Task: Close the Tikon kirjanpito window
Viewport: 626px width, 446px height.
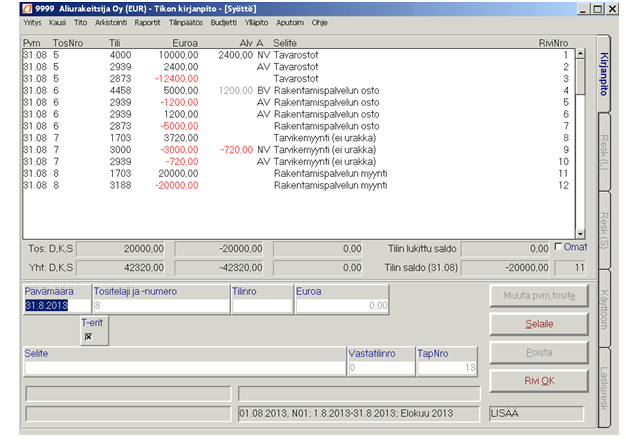Action: click(x=612, y=9)
